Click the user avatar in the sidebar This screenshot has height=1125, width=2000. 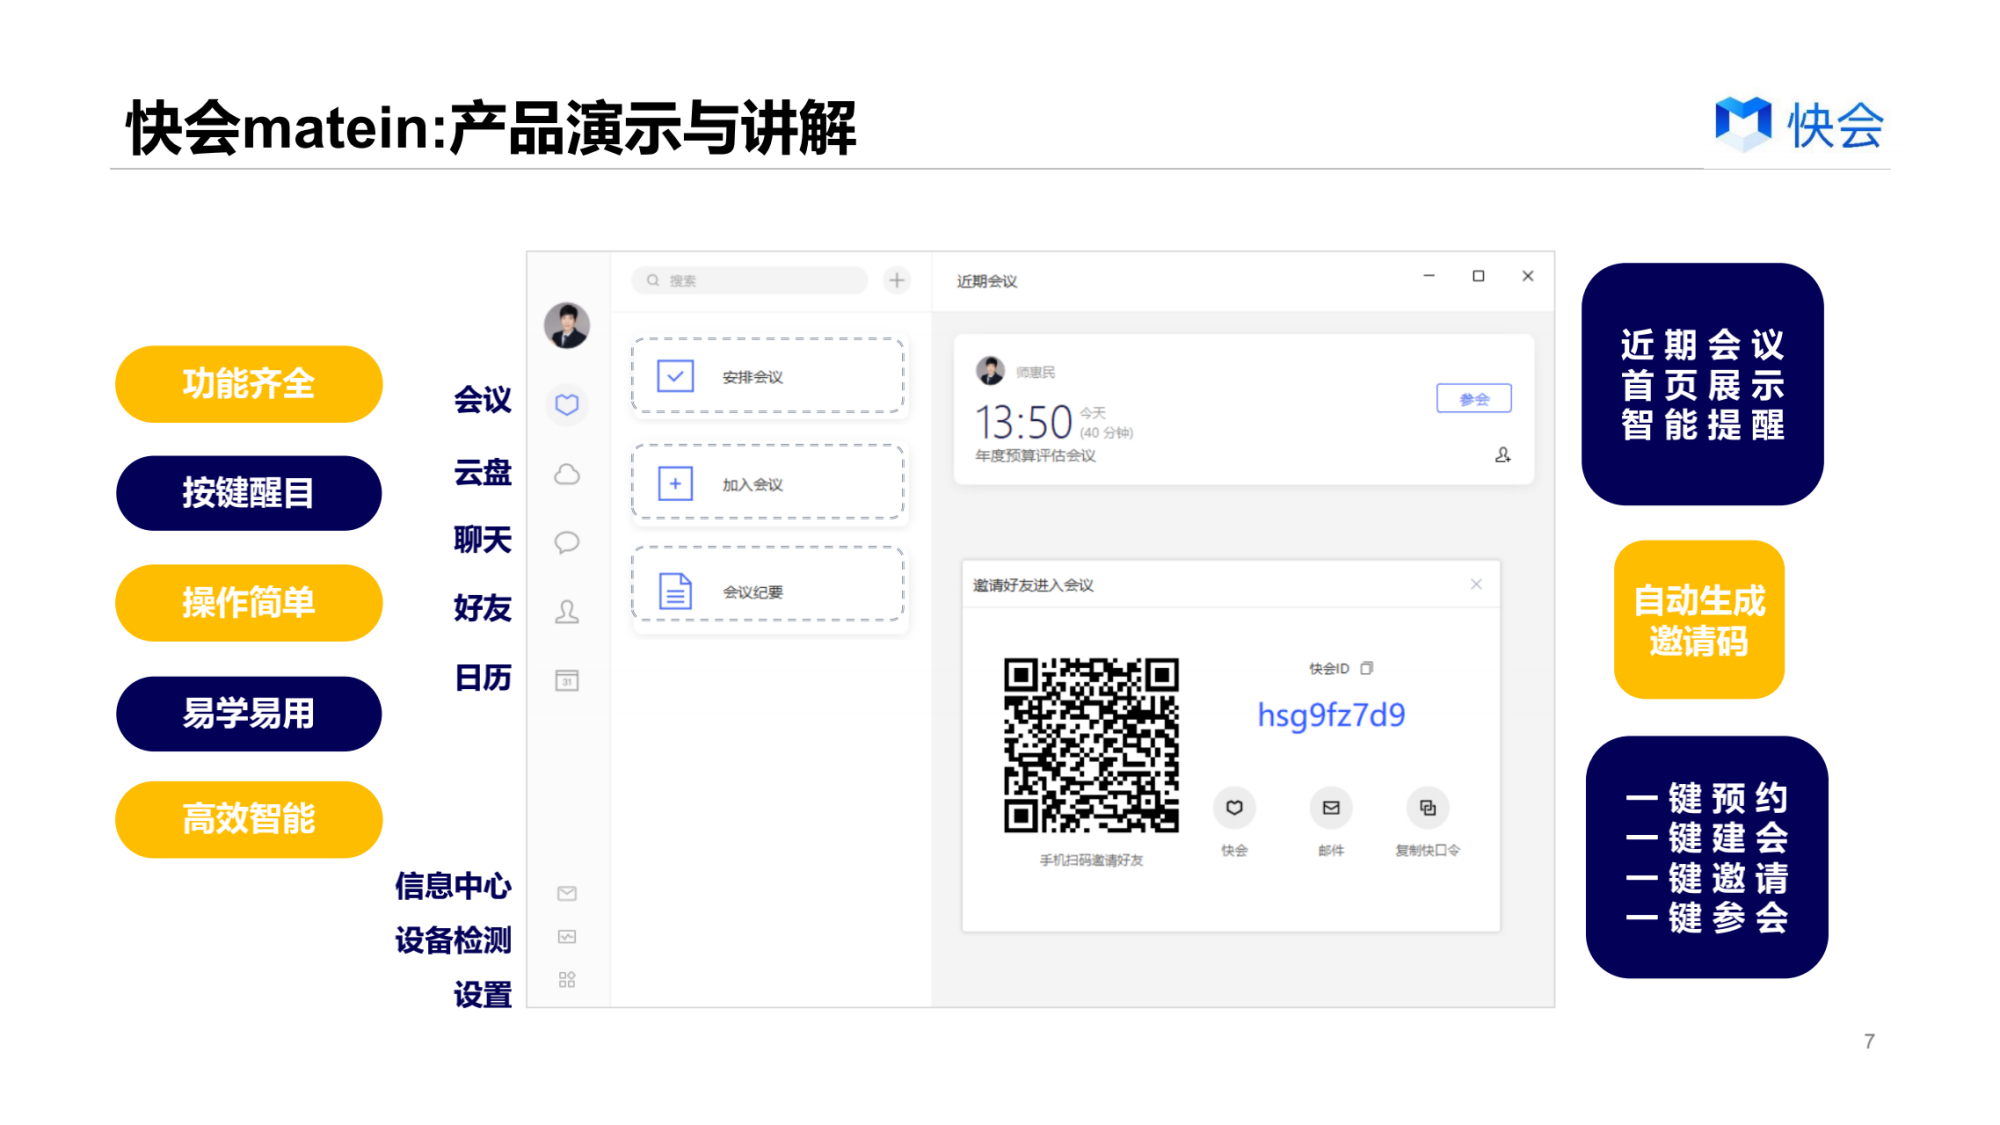coord(567,325)
